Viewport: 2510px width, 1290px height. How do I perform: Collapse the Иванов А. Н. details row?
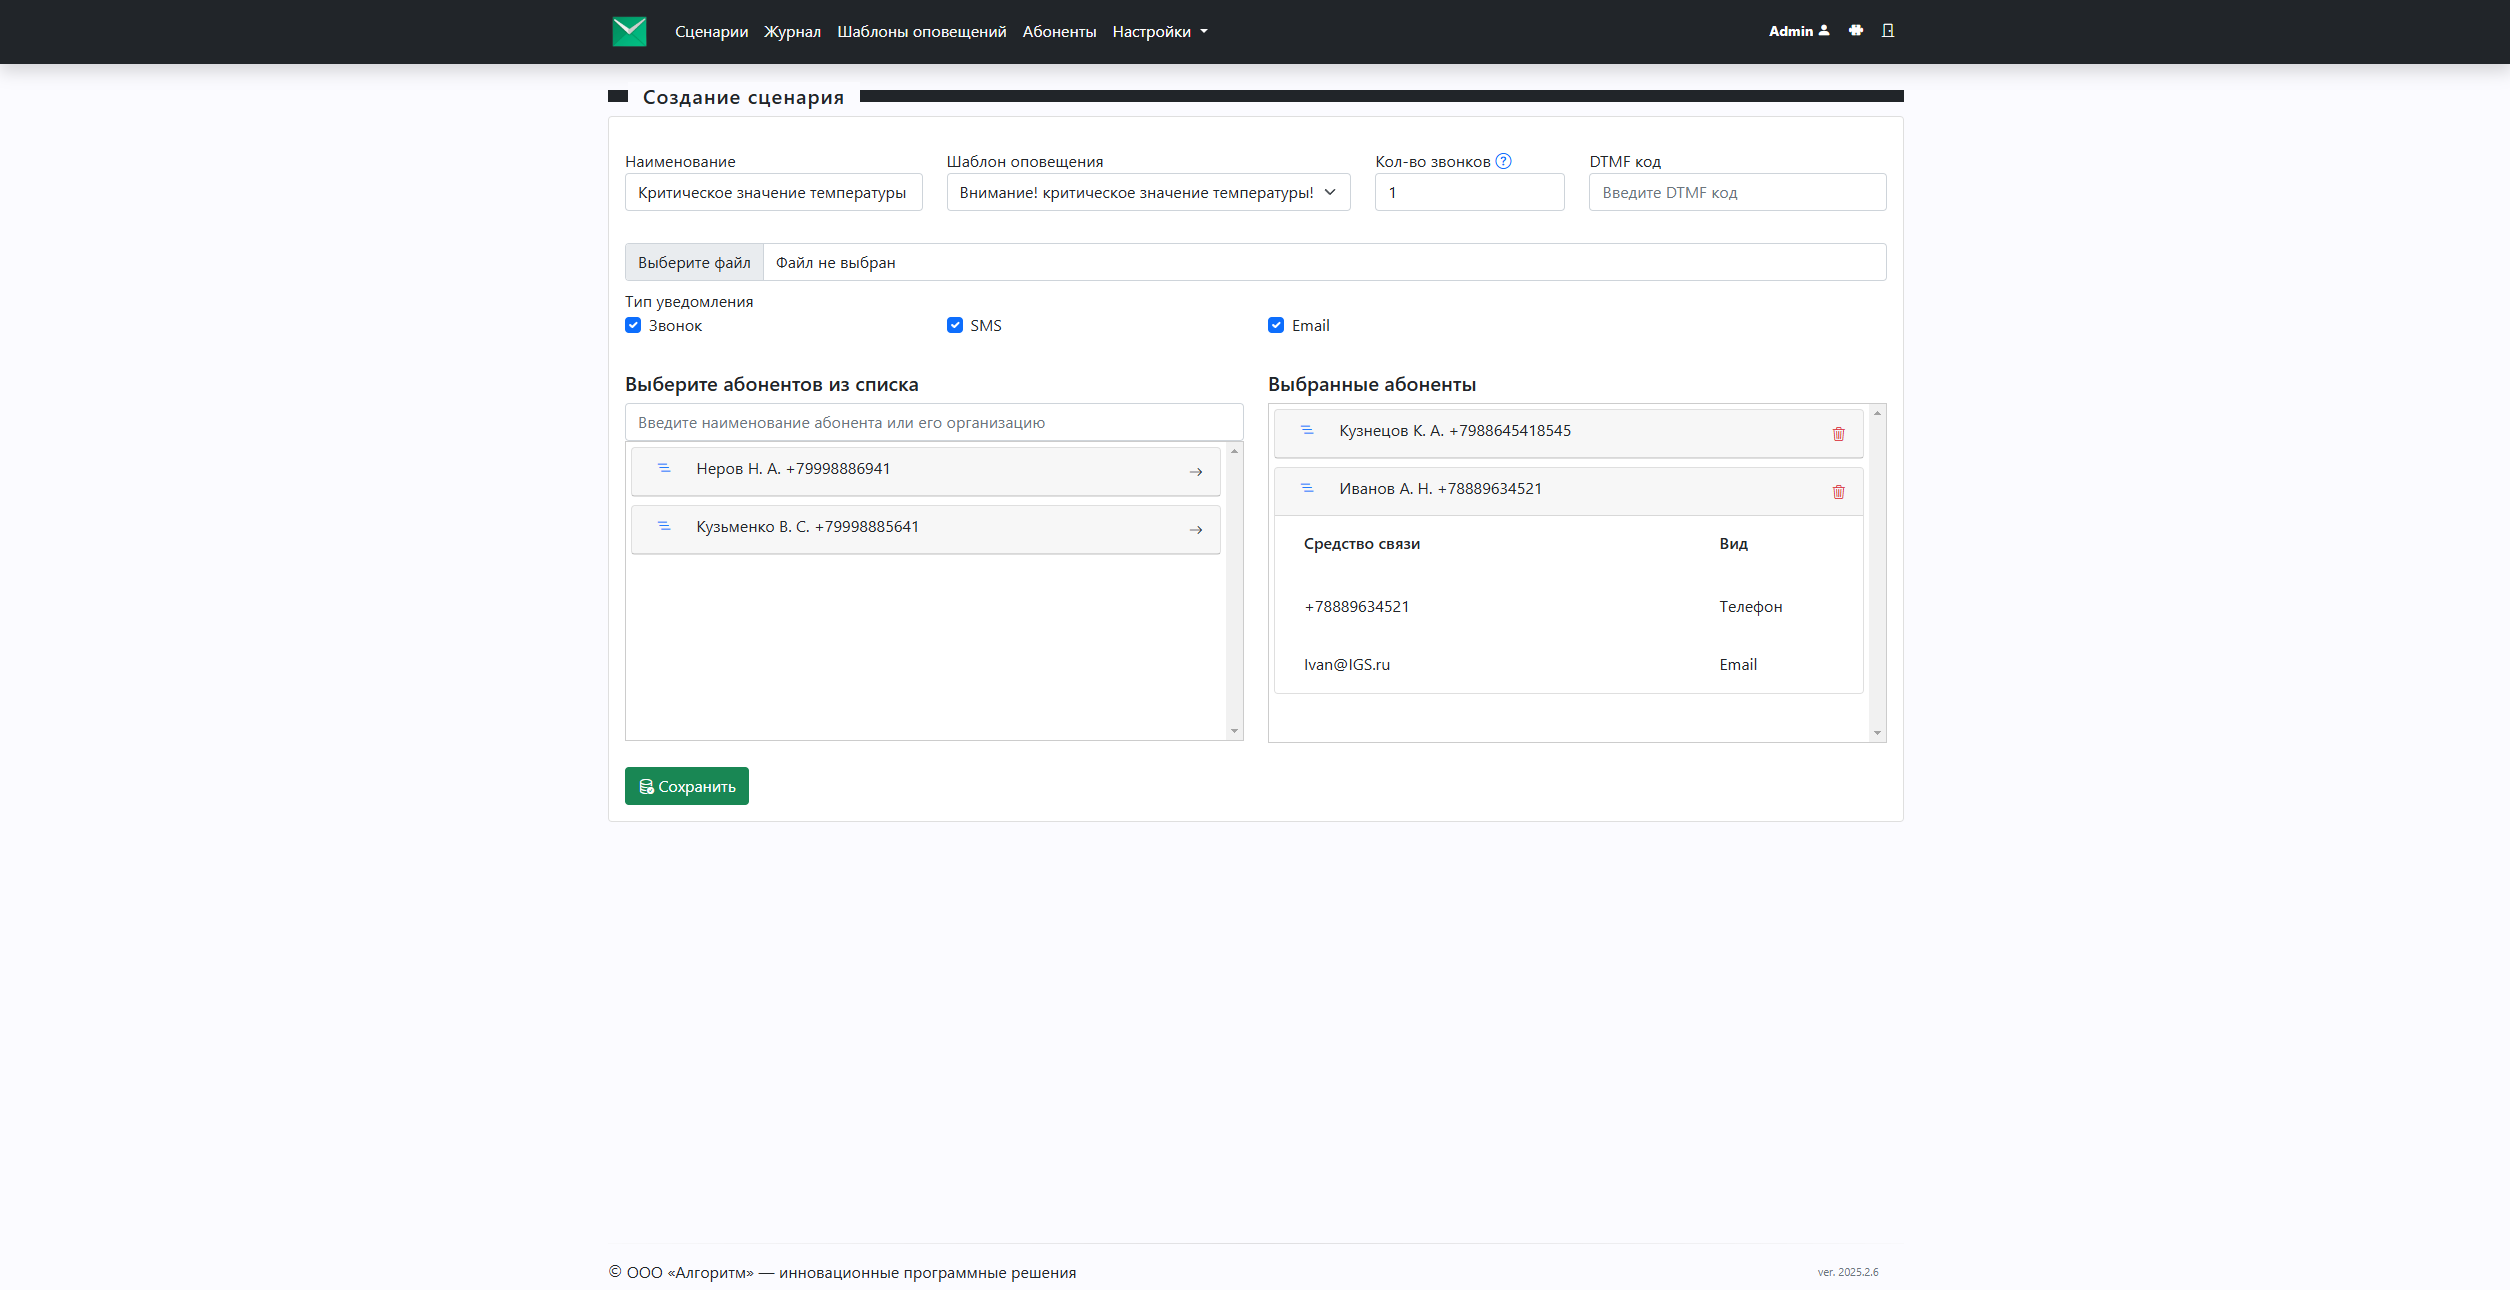click(x=1568, y=489)
